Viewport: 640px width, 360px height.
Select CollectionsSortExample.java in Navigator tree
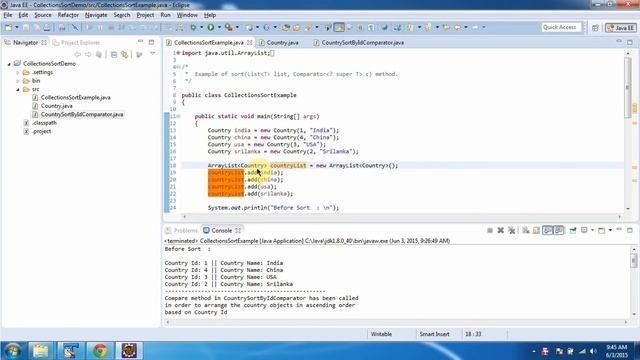tap(76, 98)
